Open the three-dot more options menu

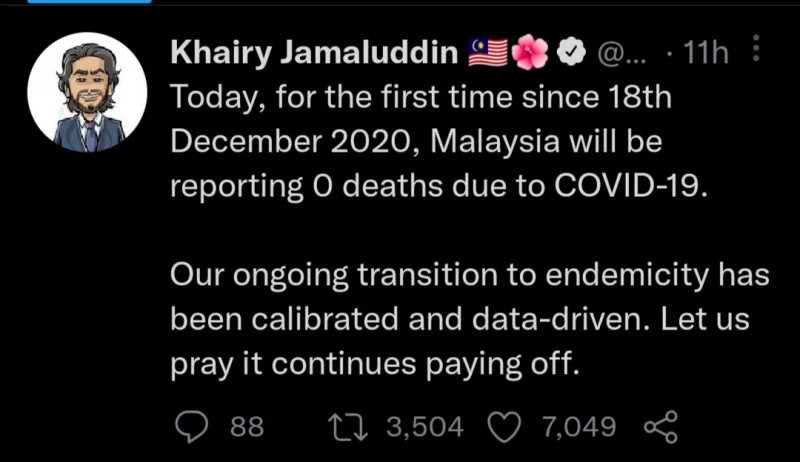pos(755,50)
